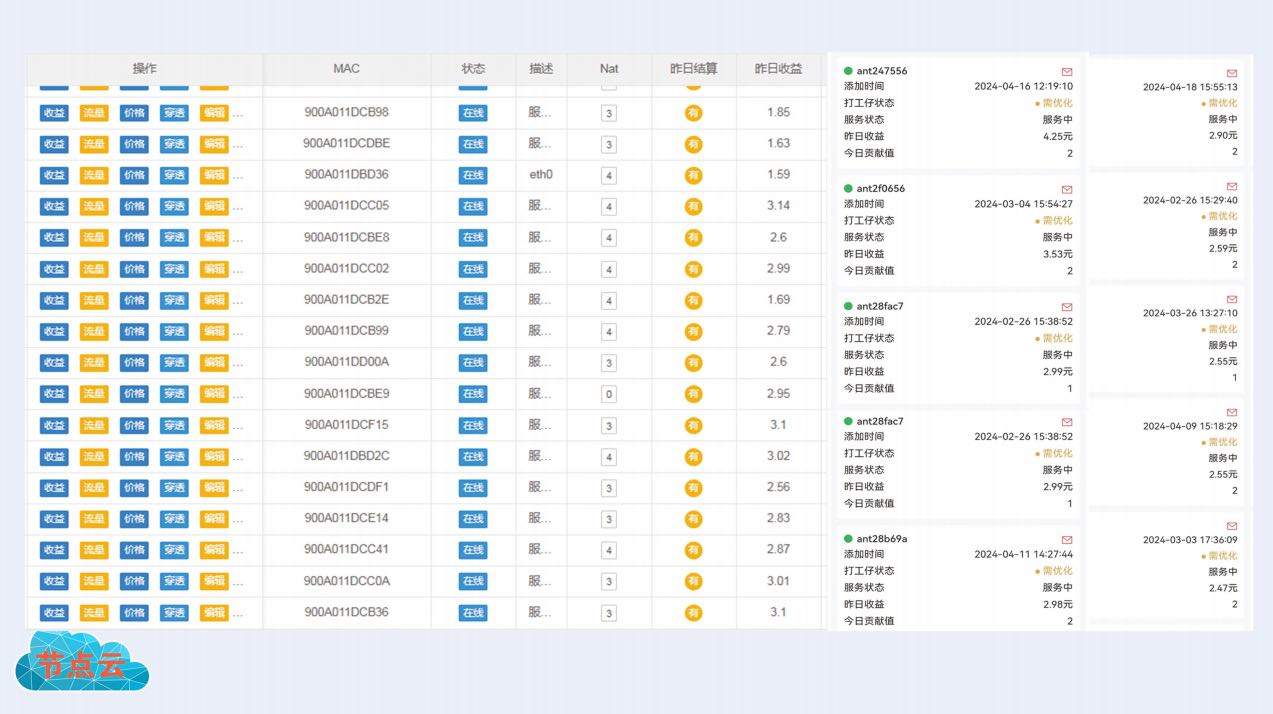The image size is (1273, 714).
Task: Click mail icon above 2024-04-18 15:55:13 card
Action: click(1232, 73)
